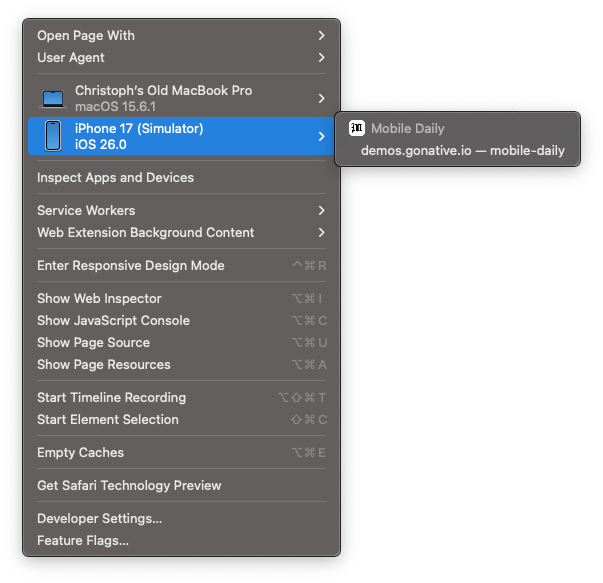
Task: Choose Get Safari Technology Preview
Action: click(x=181, y=485)
